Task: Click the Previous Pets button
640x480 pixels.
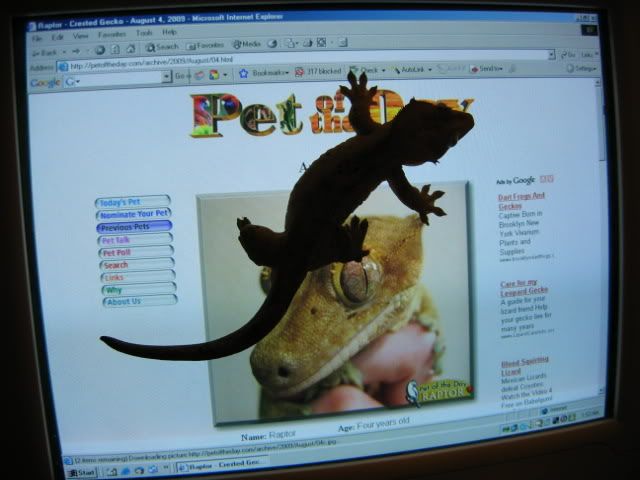Action: 134,227
